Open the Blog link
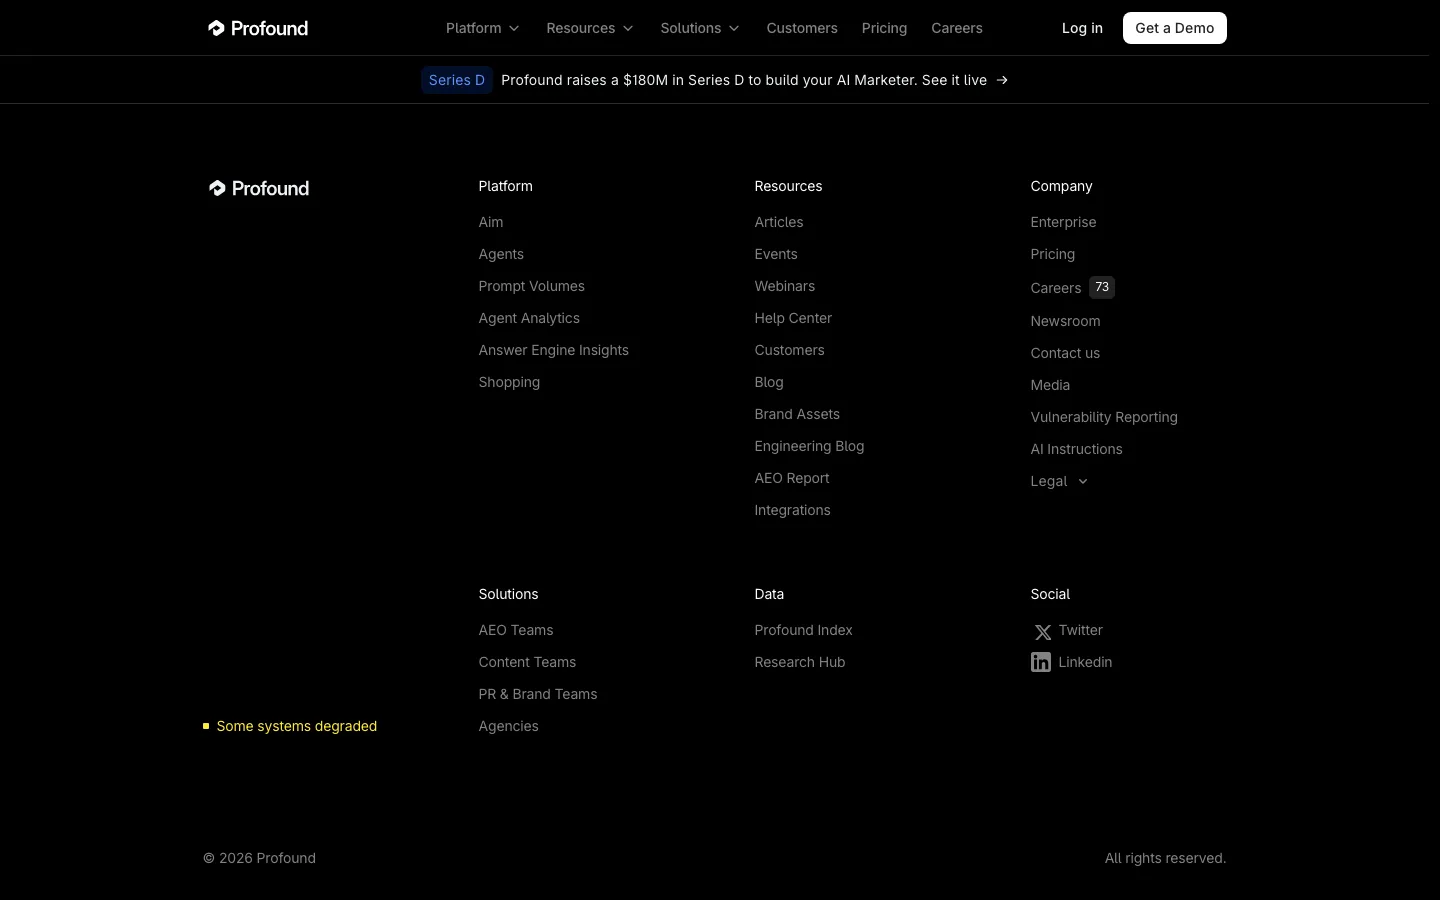 [x=769, y=382]
